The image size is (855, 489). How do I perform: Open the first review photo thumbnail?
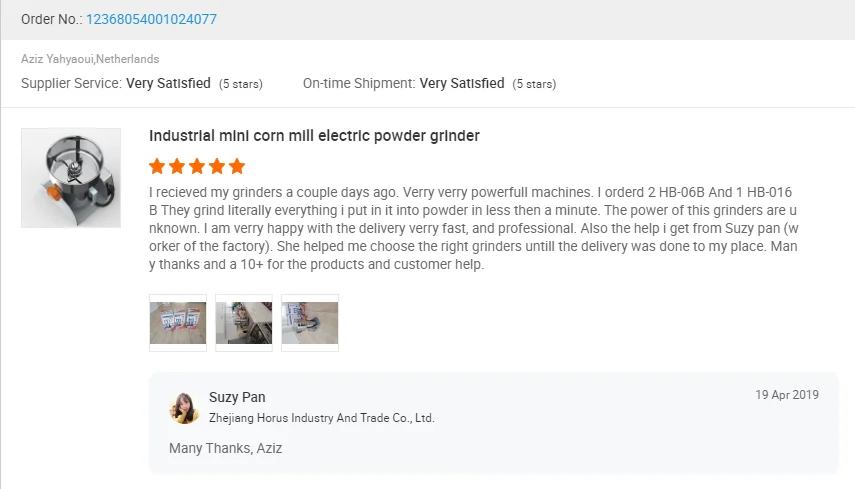[x=178, y=323]
